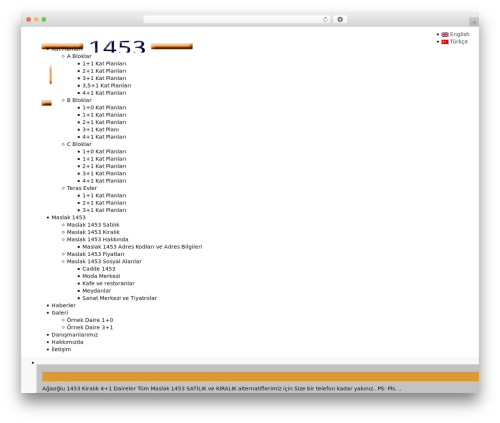Open 3,5+1 Kat Planları link

pos(107,86)
